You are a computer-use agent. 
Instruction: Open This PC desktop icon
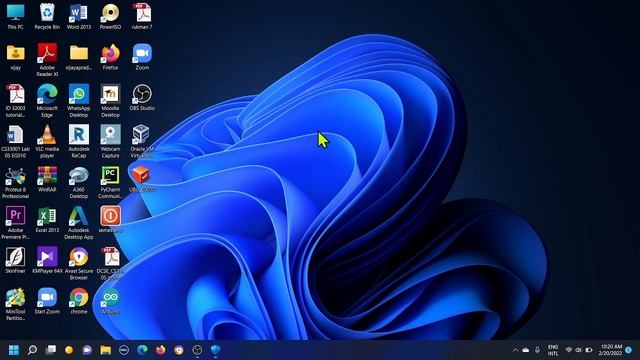16,16
